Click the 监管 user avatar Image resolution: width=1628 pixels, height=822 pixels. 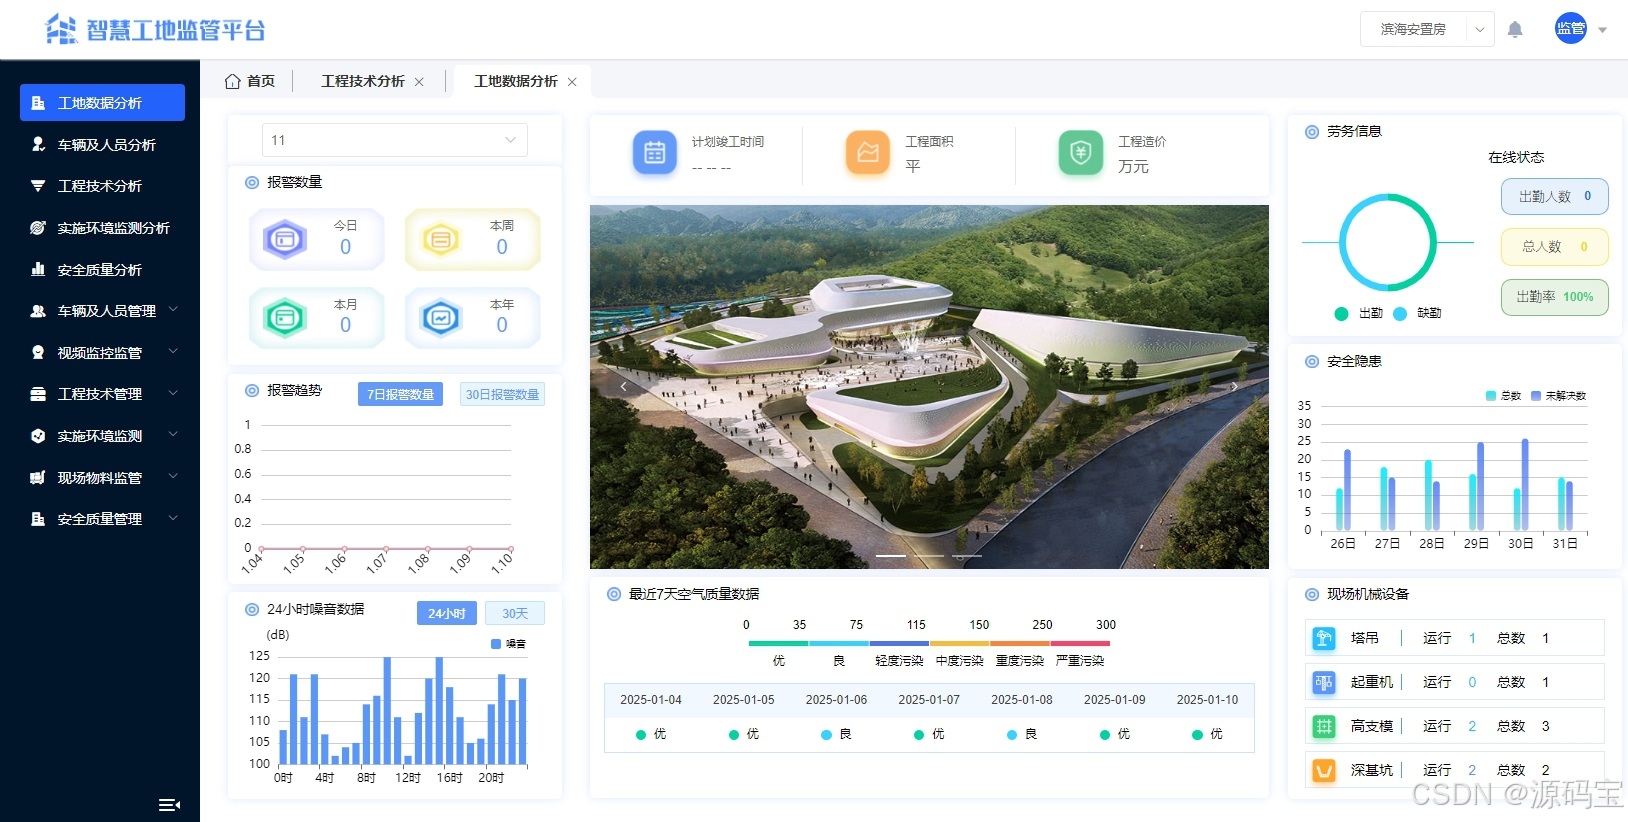[x=1570, y=28]
